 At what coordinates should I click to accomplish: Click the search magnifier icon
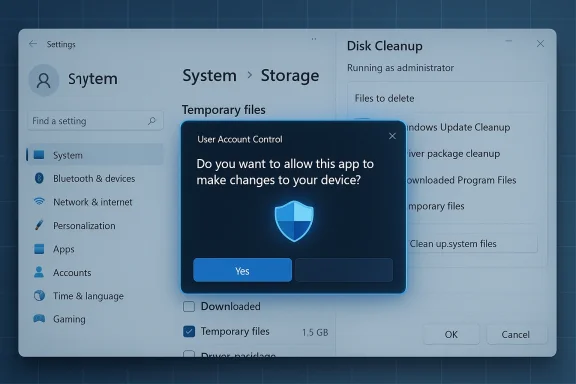pos(152,121)
